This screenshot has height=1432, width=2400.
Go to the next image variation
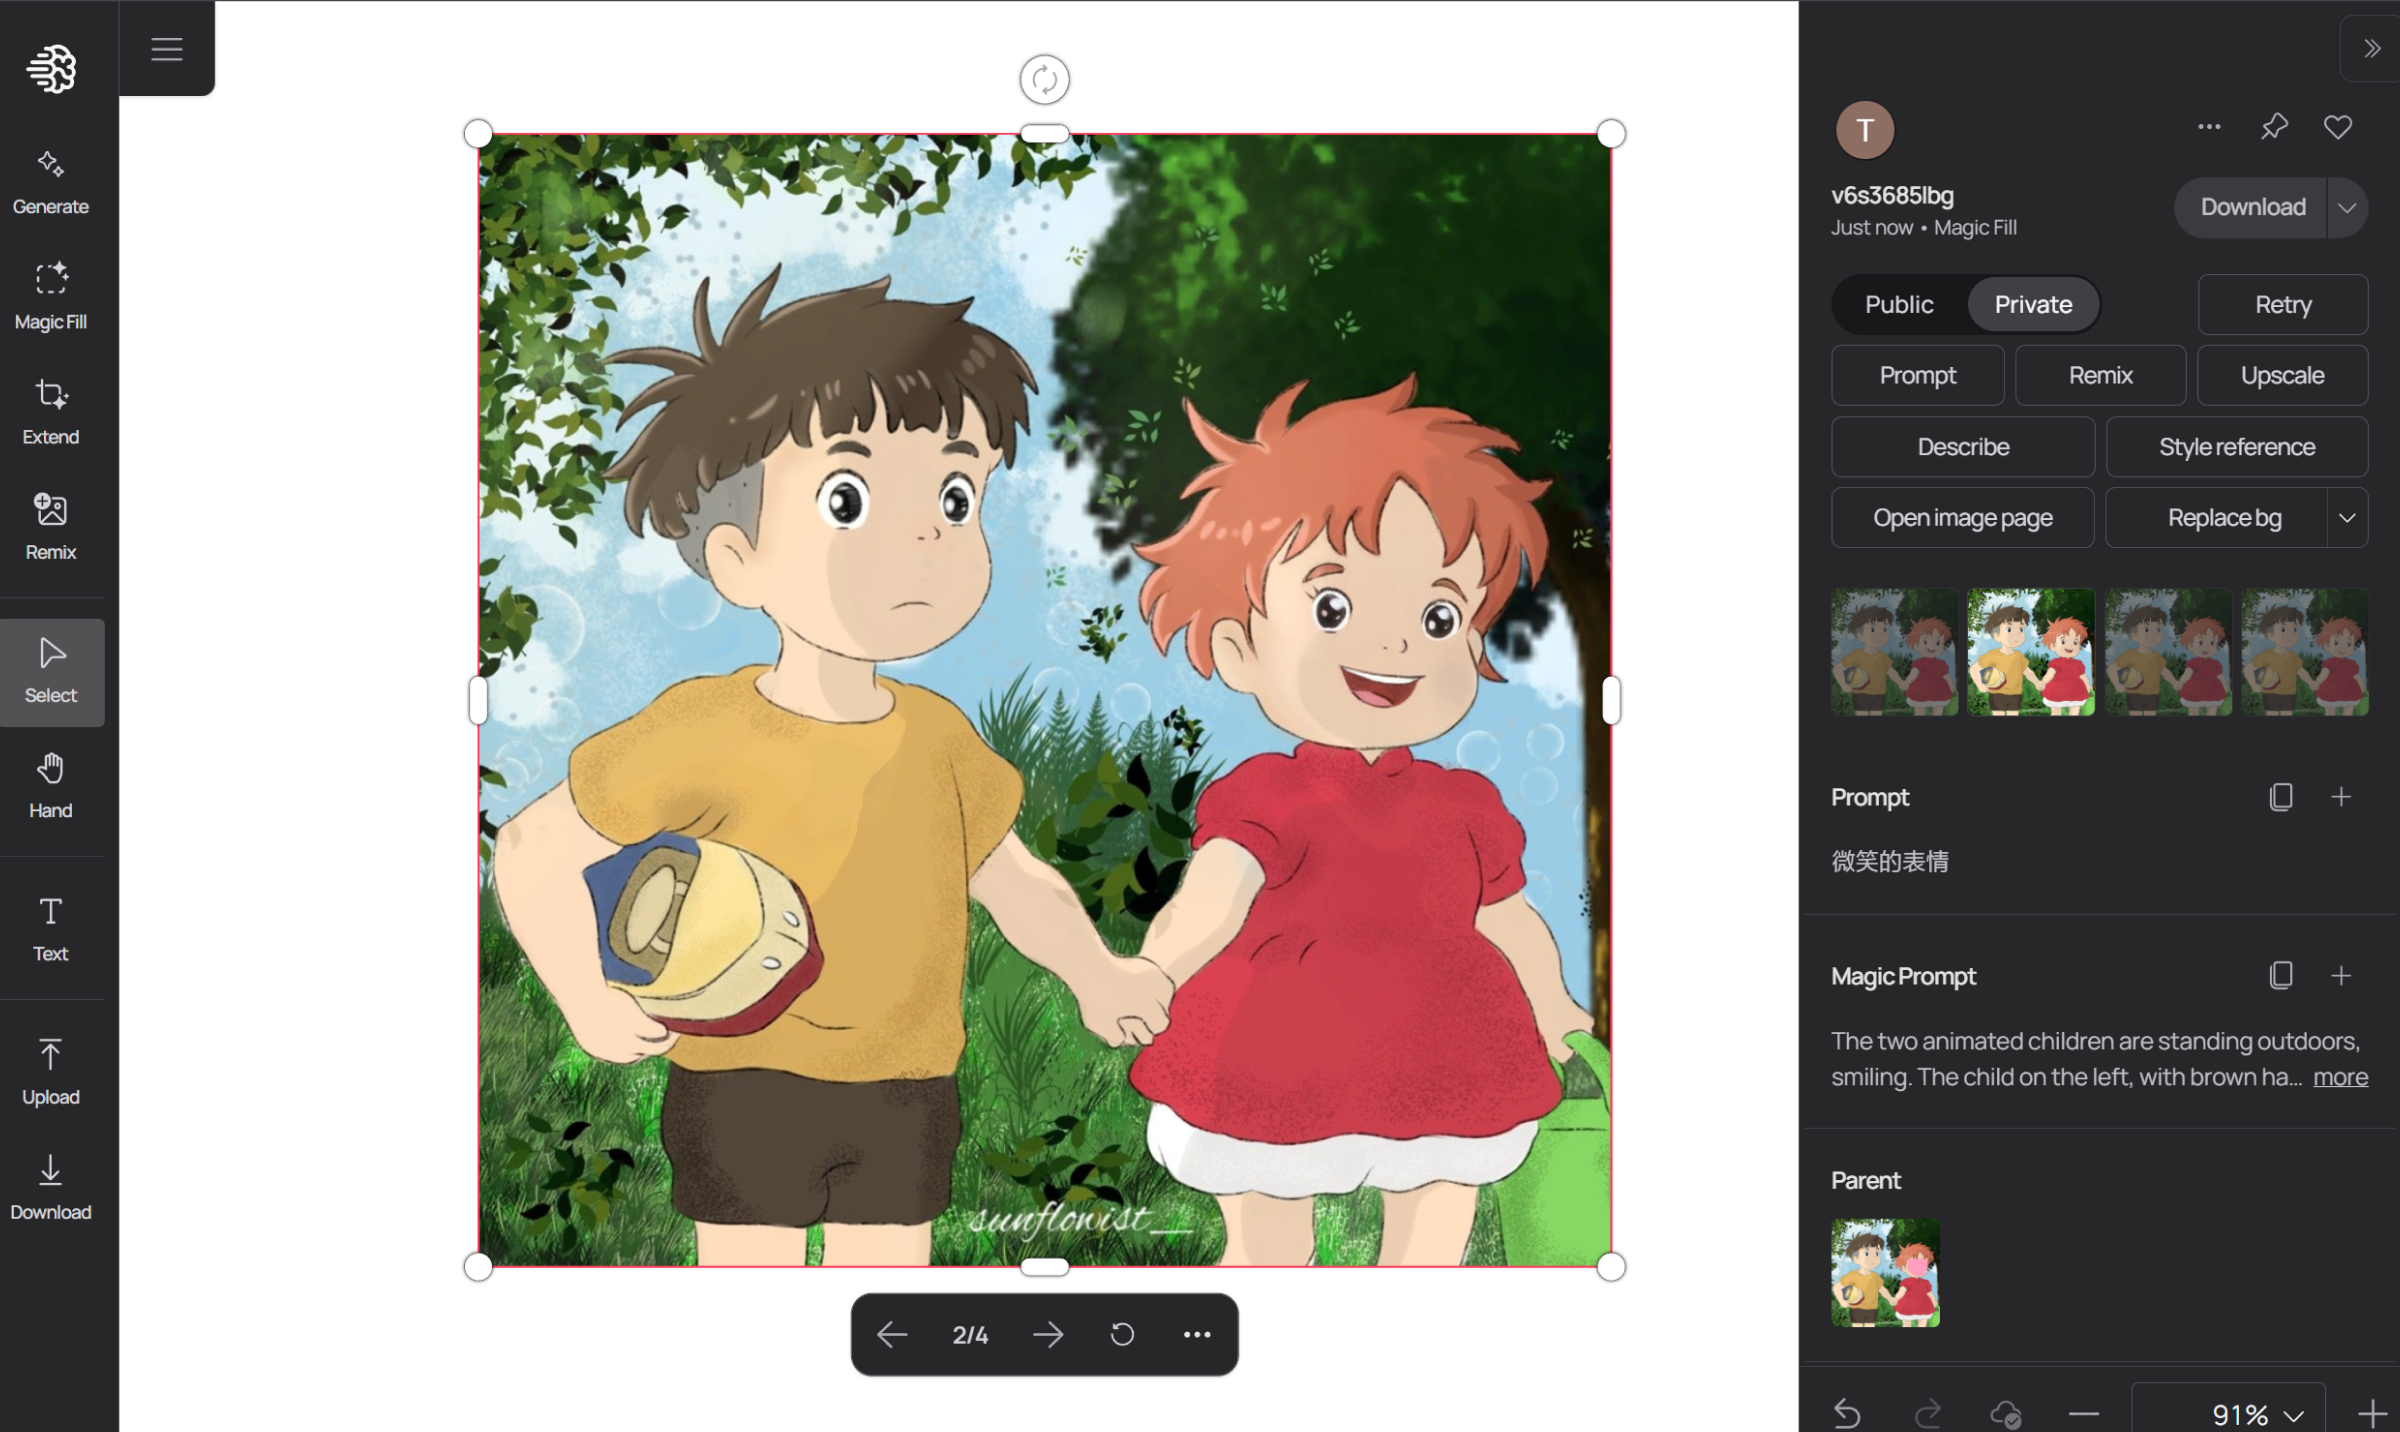[1048, 1334]
